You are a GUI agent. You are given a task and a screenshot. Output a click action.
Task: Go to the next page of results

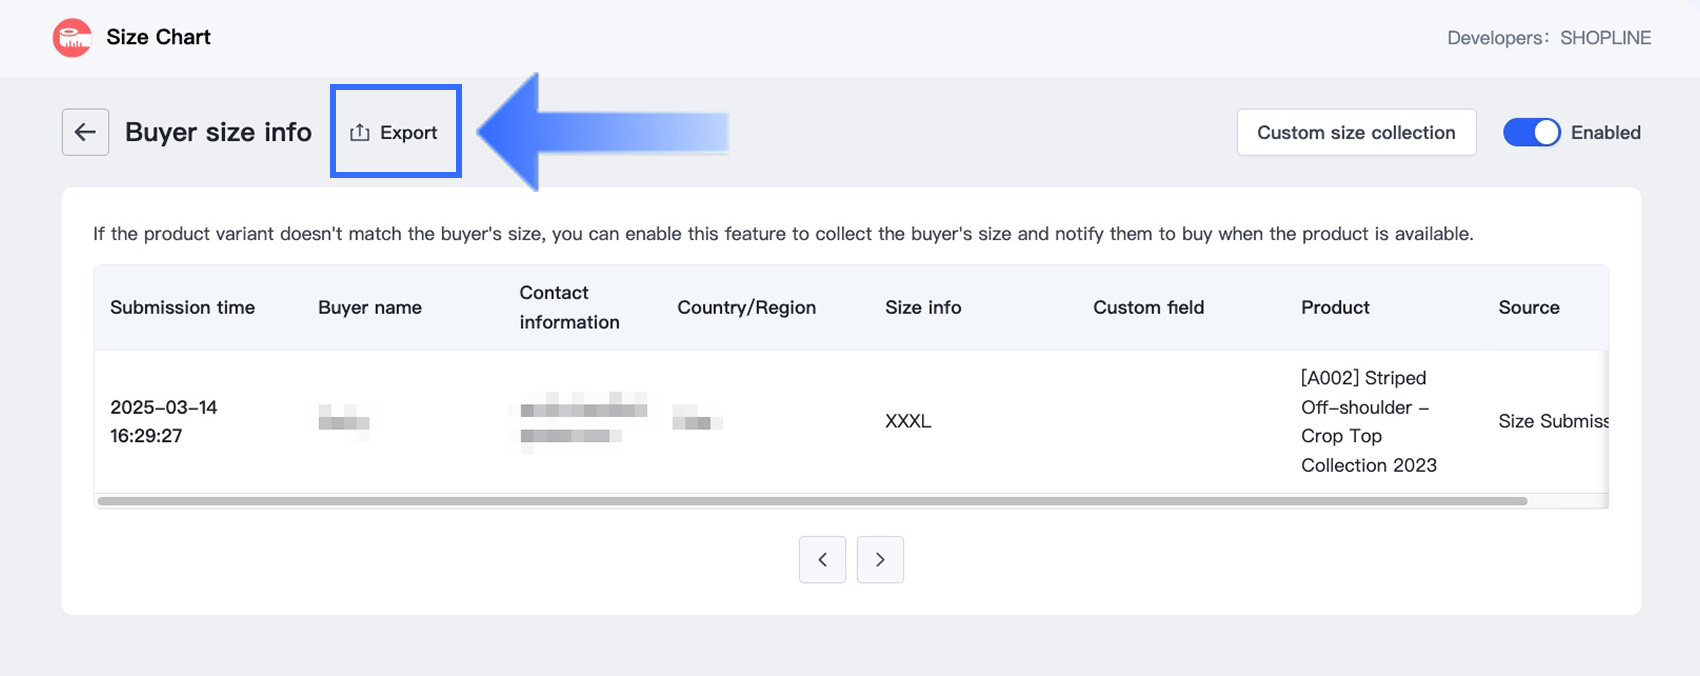coord(880,560)
